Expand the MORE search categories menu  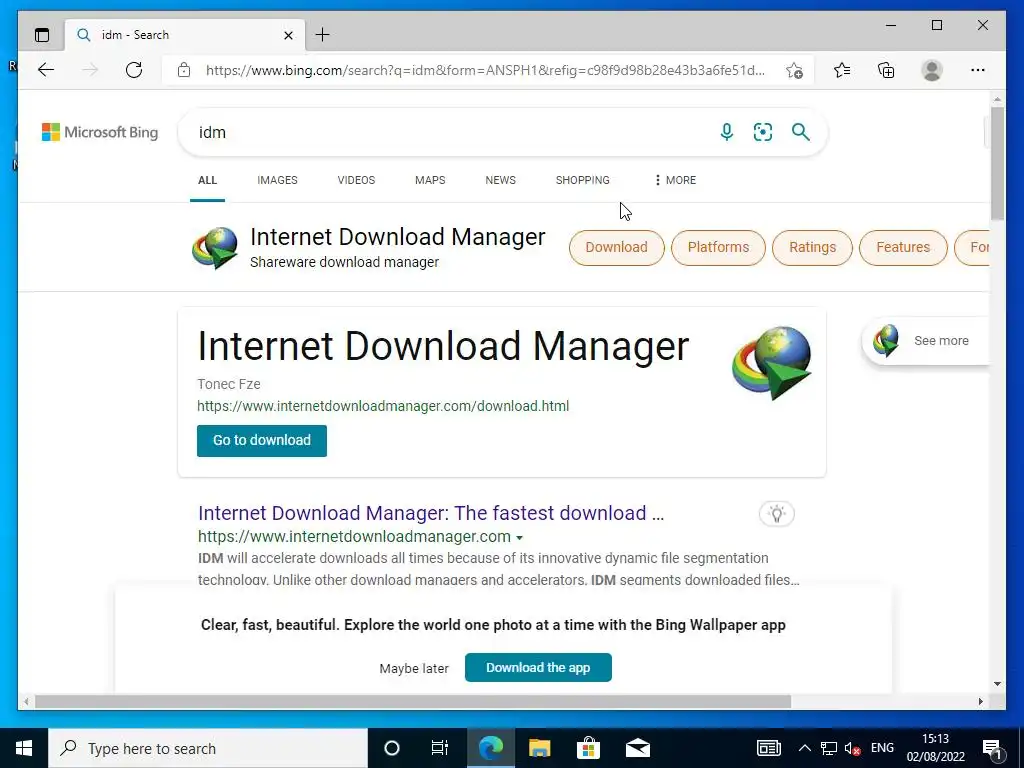[x=675, y=180]
